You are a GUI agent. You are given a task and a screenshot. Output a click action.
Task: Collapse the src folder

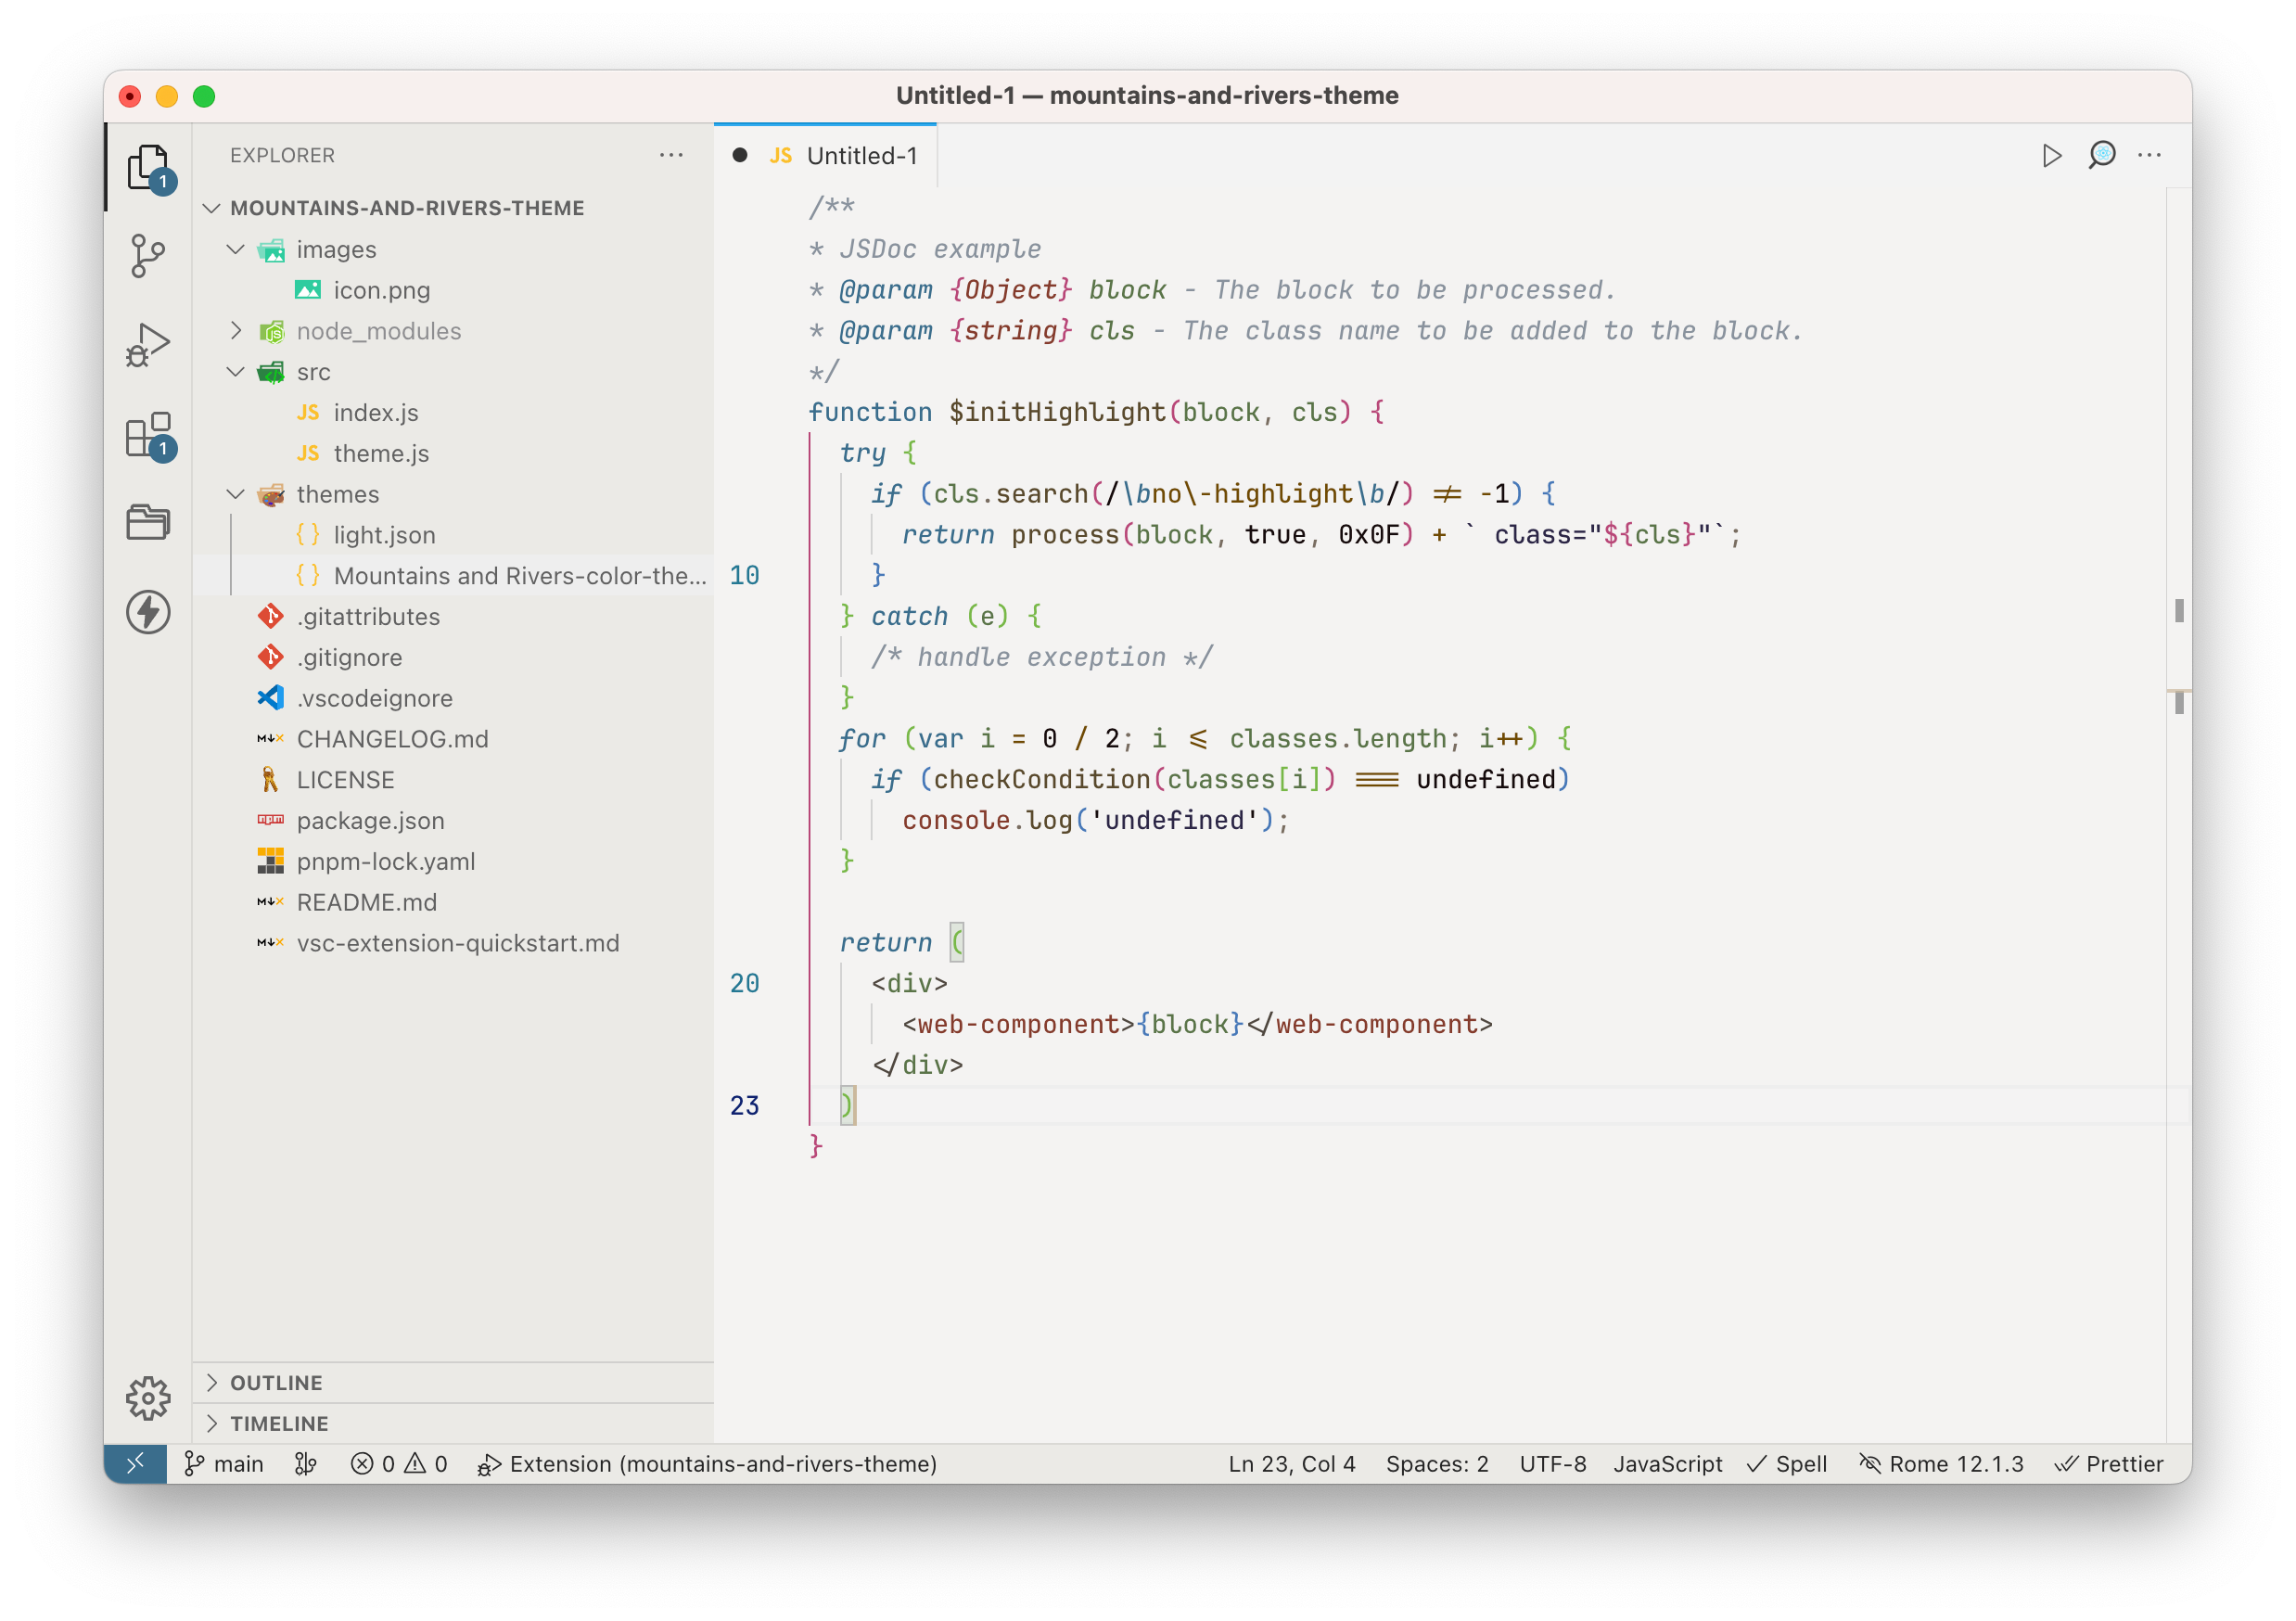tap(236, 371)
